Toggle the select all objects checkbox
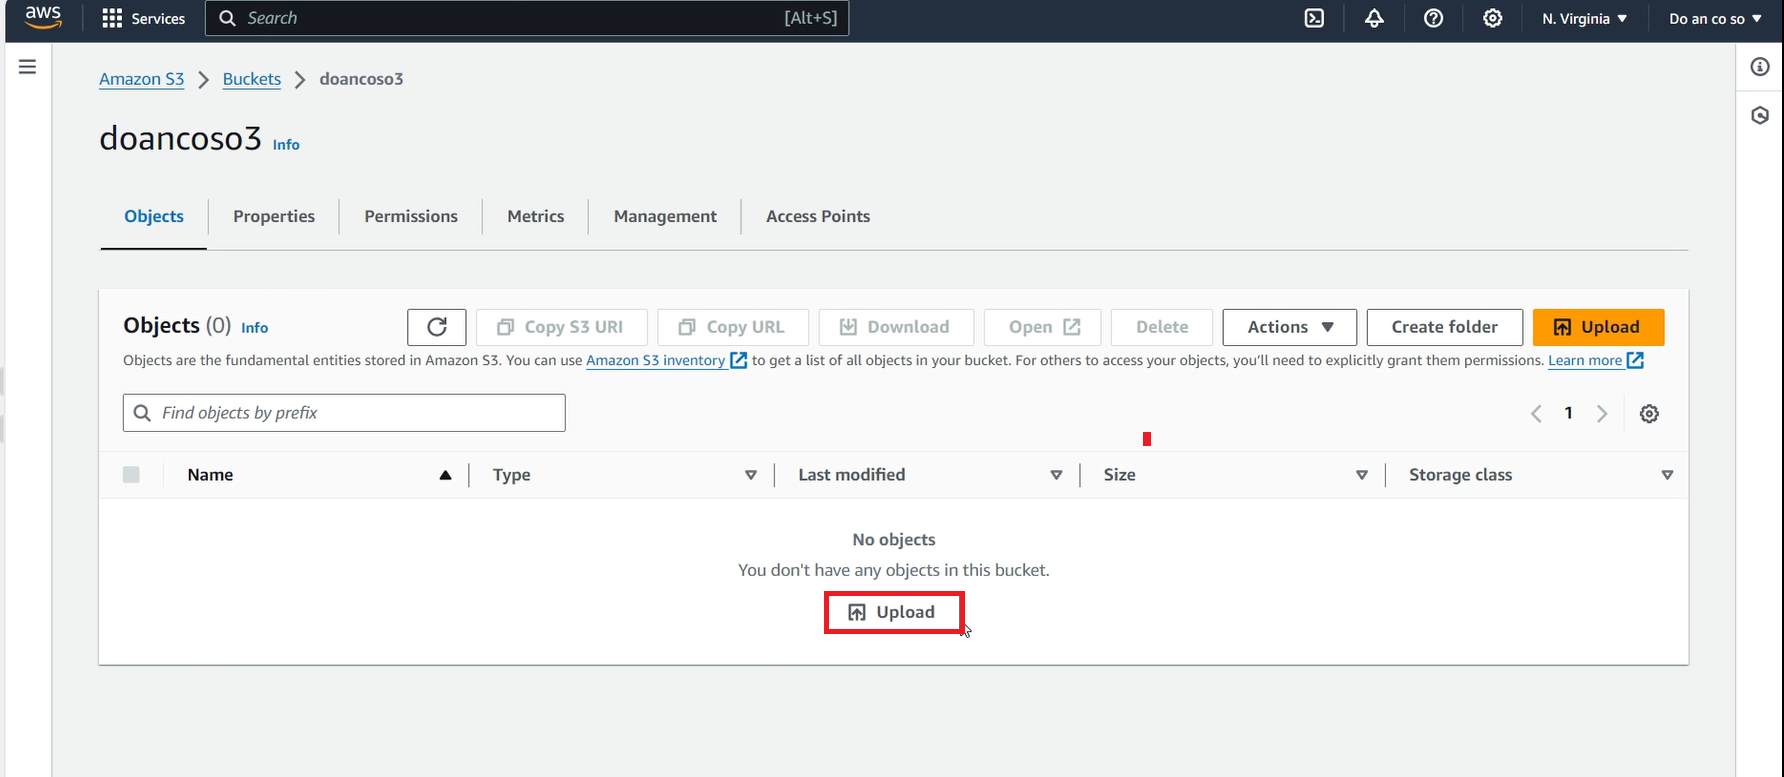This screenshot has width=1784, height=777. point(131,475)
